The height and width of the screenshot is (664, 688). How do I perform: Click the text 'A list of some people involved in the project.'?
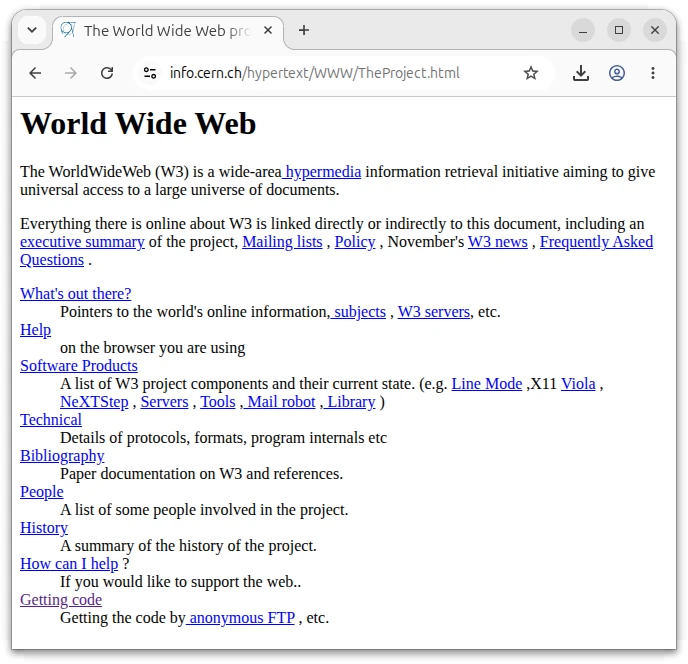tap(204, 510)
